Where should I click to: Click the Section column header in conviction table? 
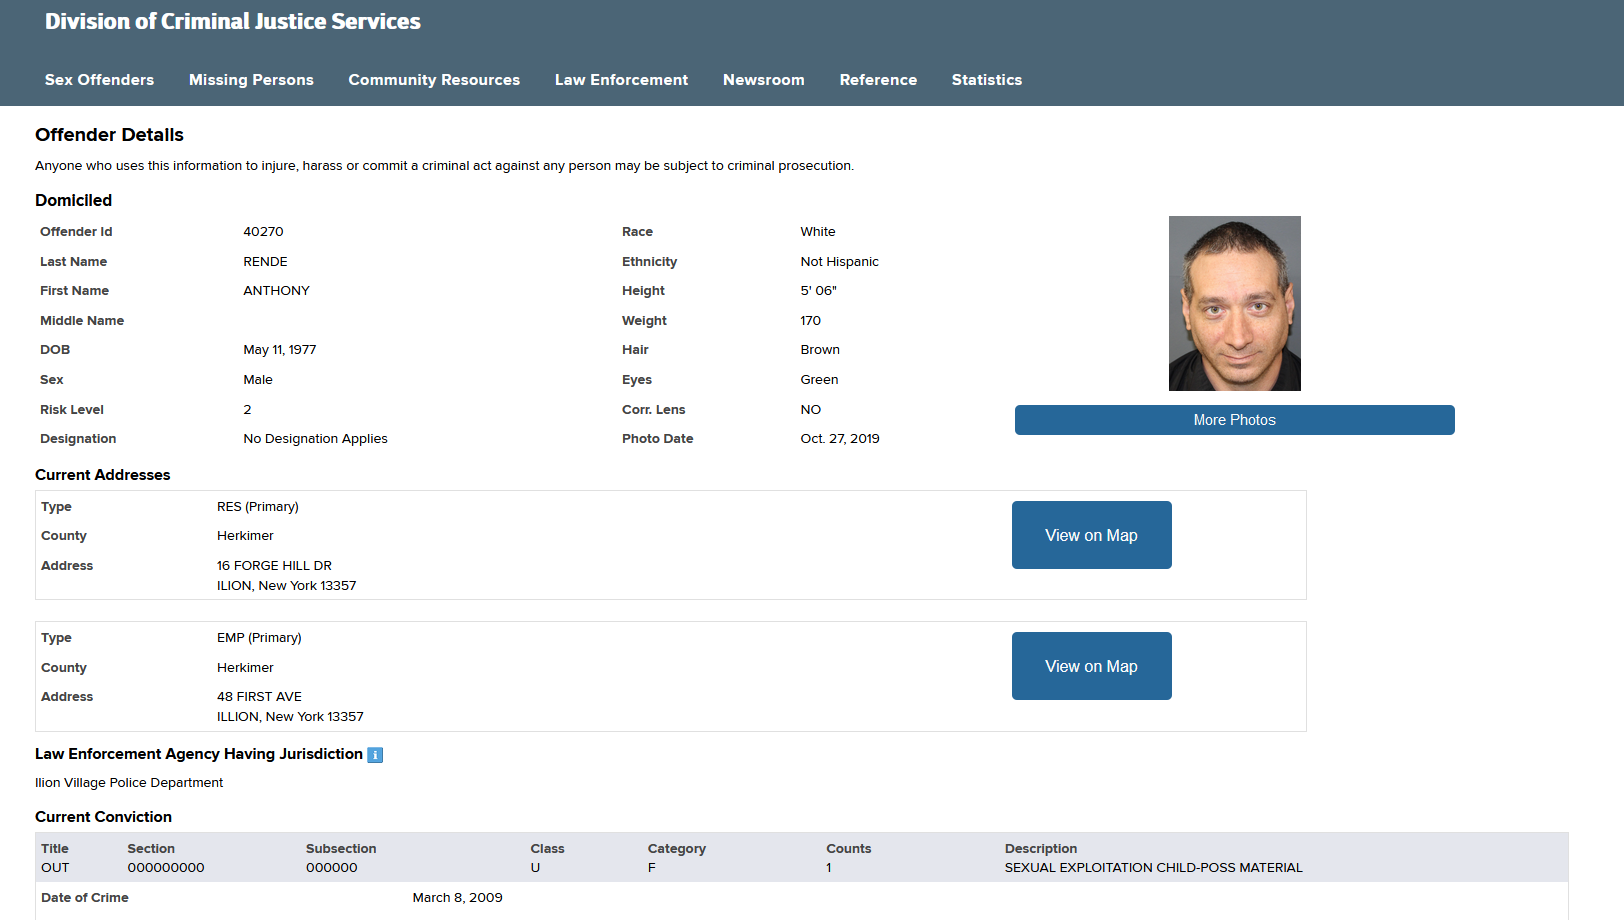[x=151, y=849]
